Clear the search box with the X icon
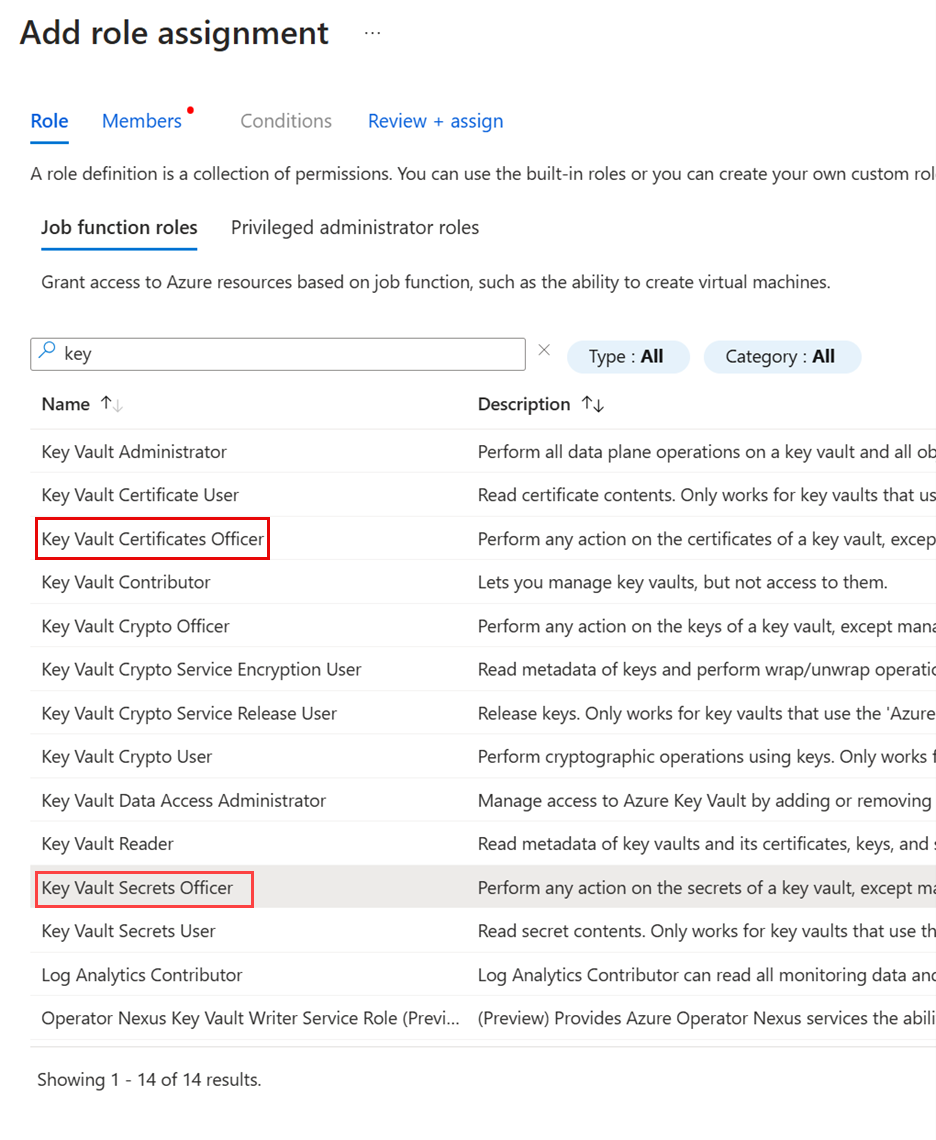Viewport: 936px width, 1140px height. [544, 350]
